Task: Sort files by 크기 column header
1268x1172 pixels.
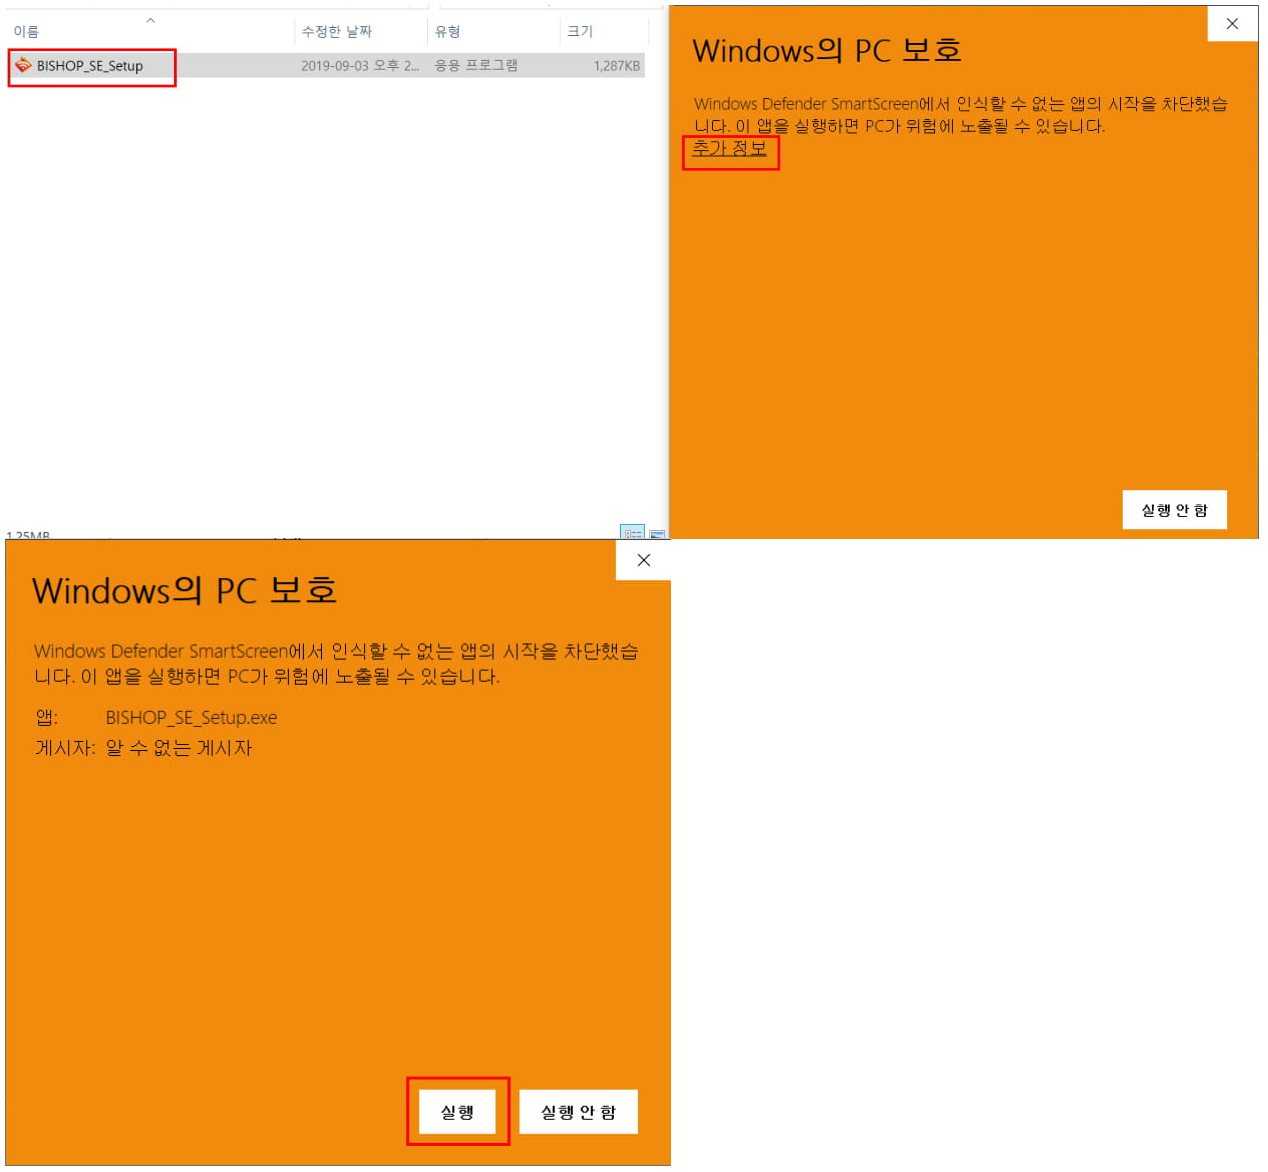Action: 580,32
